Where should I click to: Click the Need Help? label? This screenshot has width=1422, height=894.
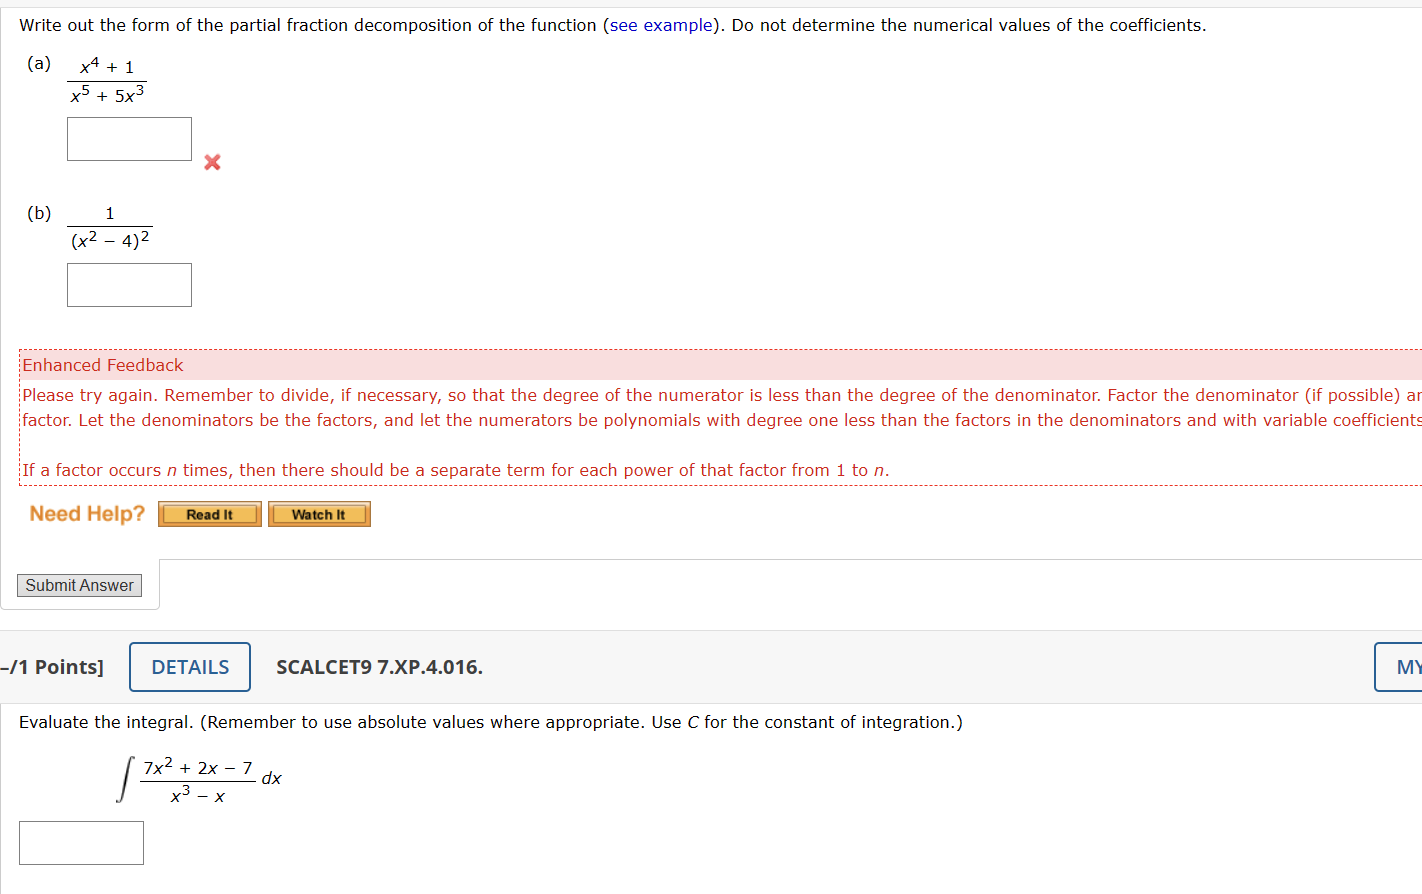[x=87, y=513]
